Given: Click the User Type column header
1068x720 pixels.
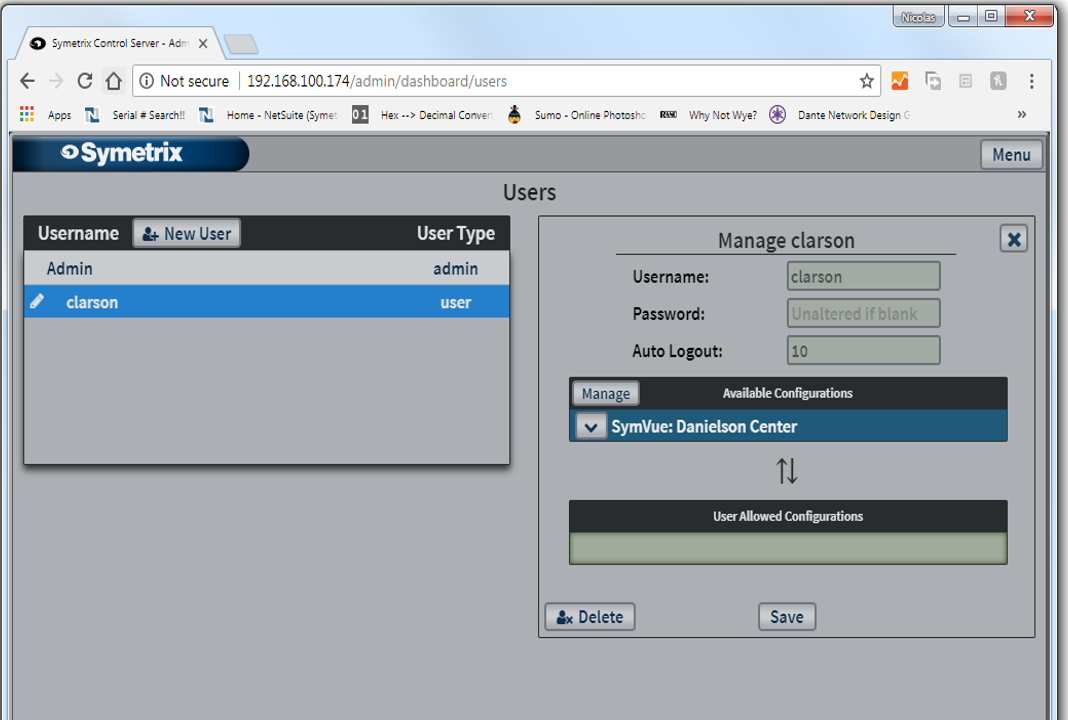Looking at the screenshot, I should (x=456, y=234).
